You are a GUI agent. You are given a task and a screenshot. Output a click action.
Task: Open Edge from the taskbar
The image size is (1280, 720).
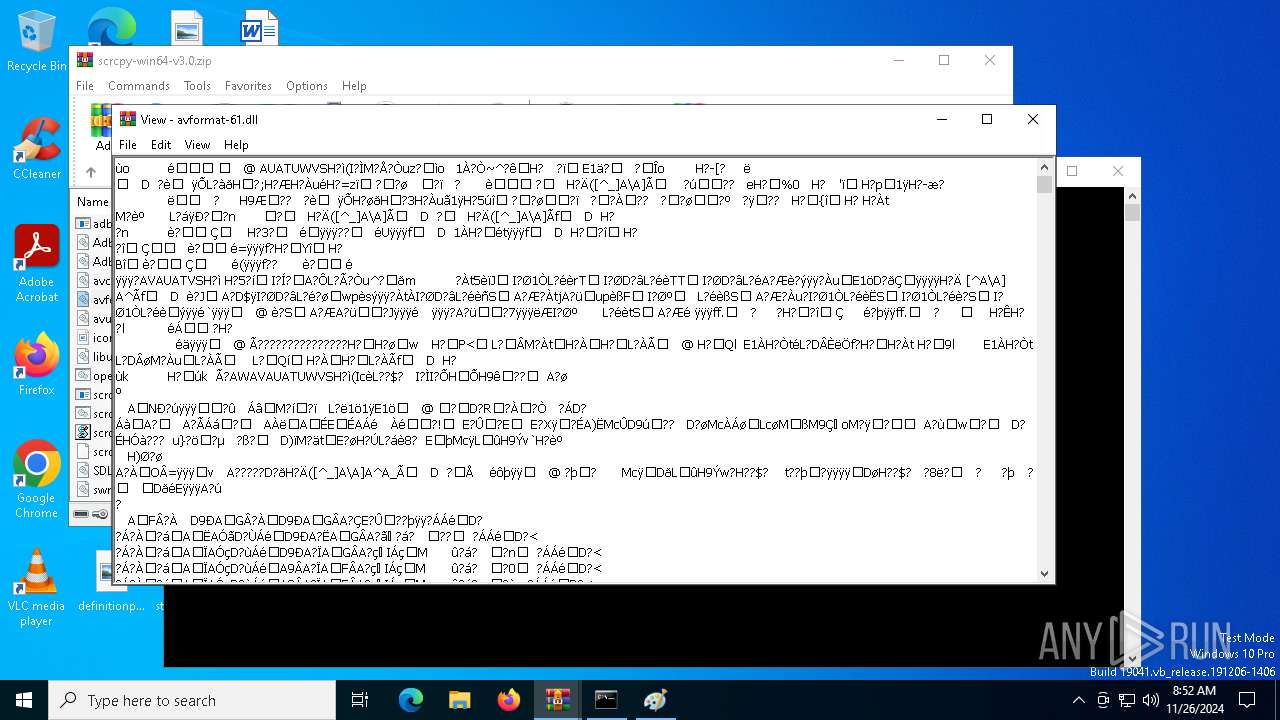(411, 700)
